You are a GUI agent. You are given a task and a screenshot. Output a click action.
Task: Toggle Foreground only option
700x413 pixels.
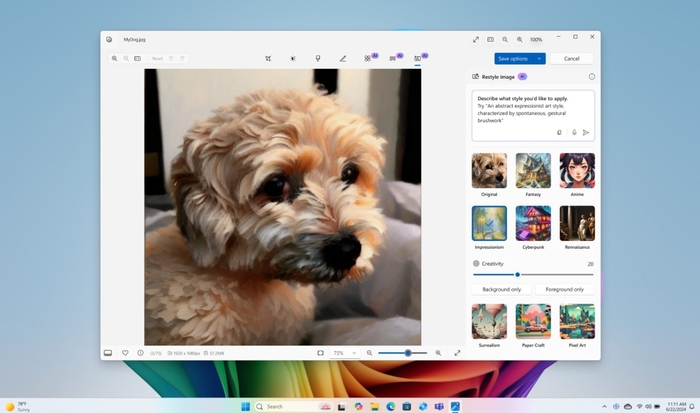pyautogui.click(x=565, y=289)
